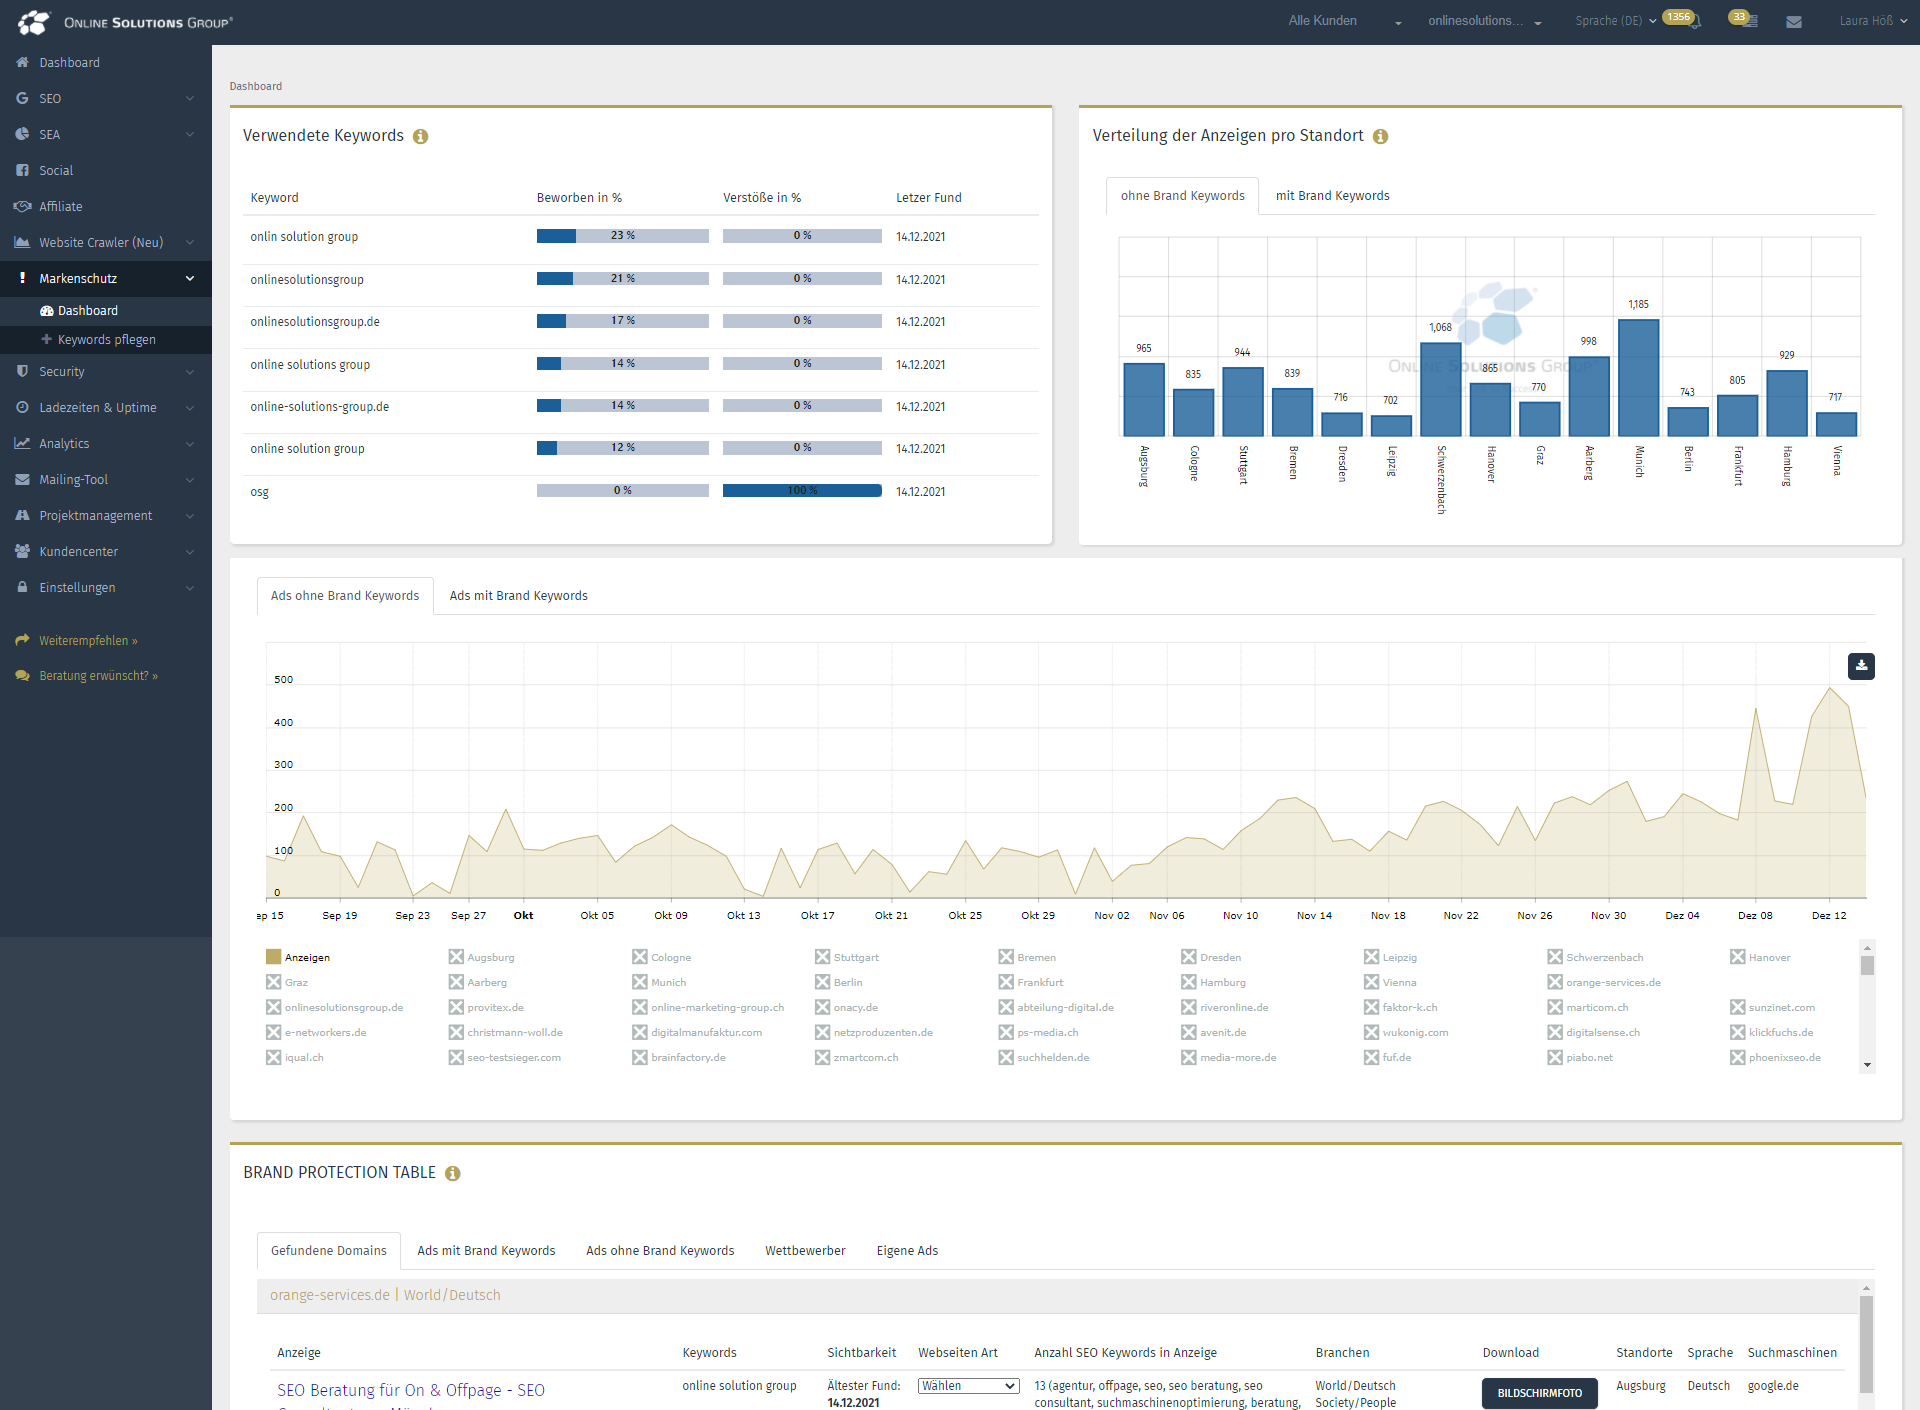Download the ads chart via download icon
This screenshot has width=1920, height=1410.
(1861, 666)
